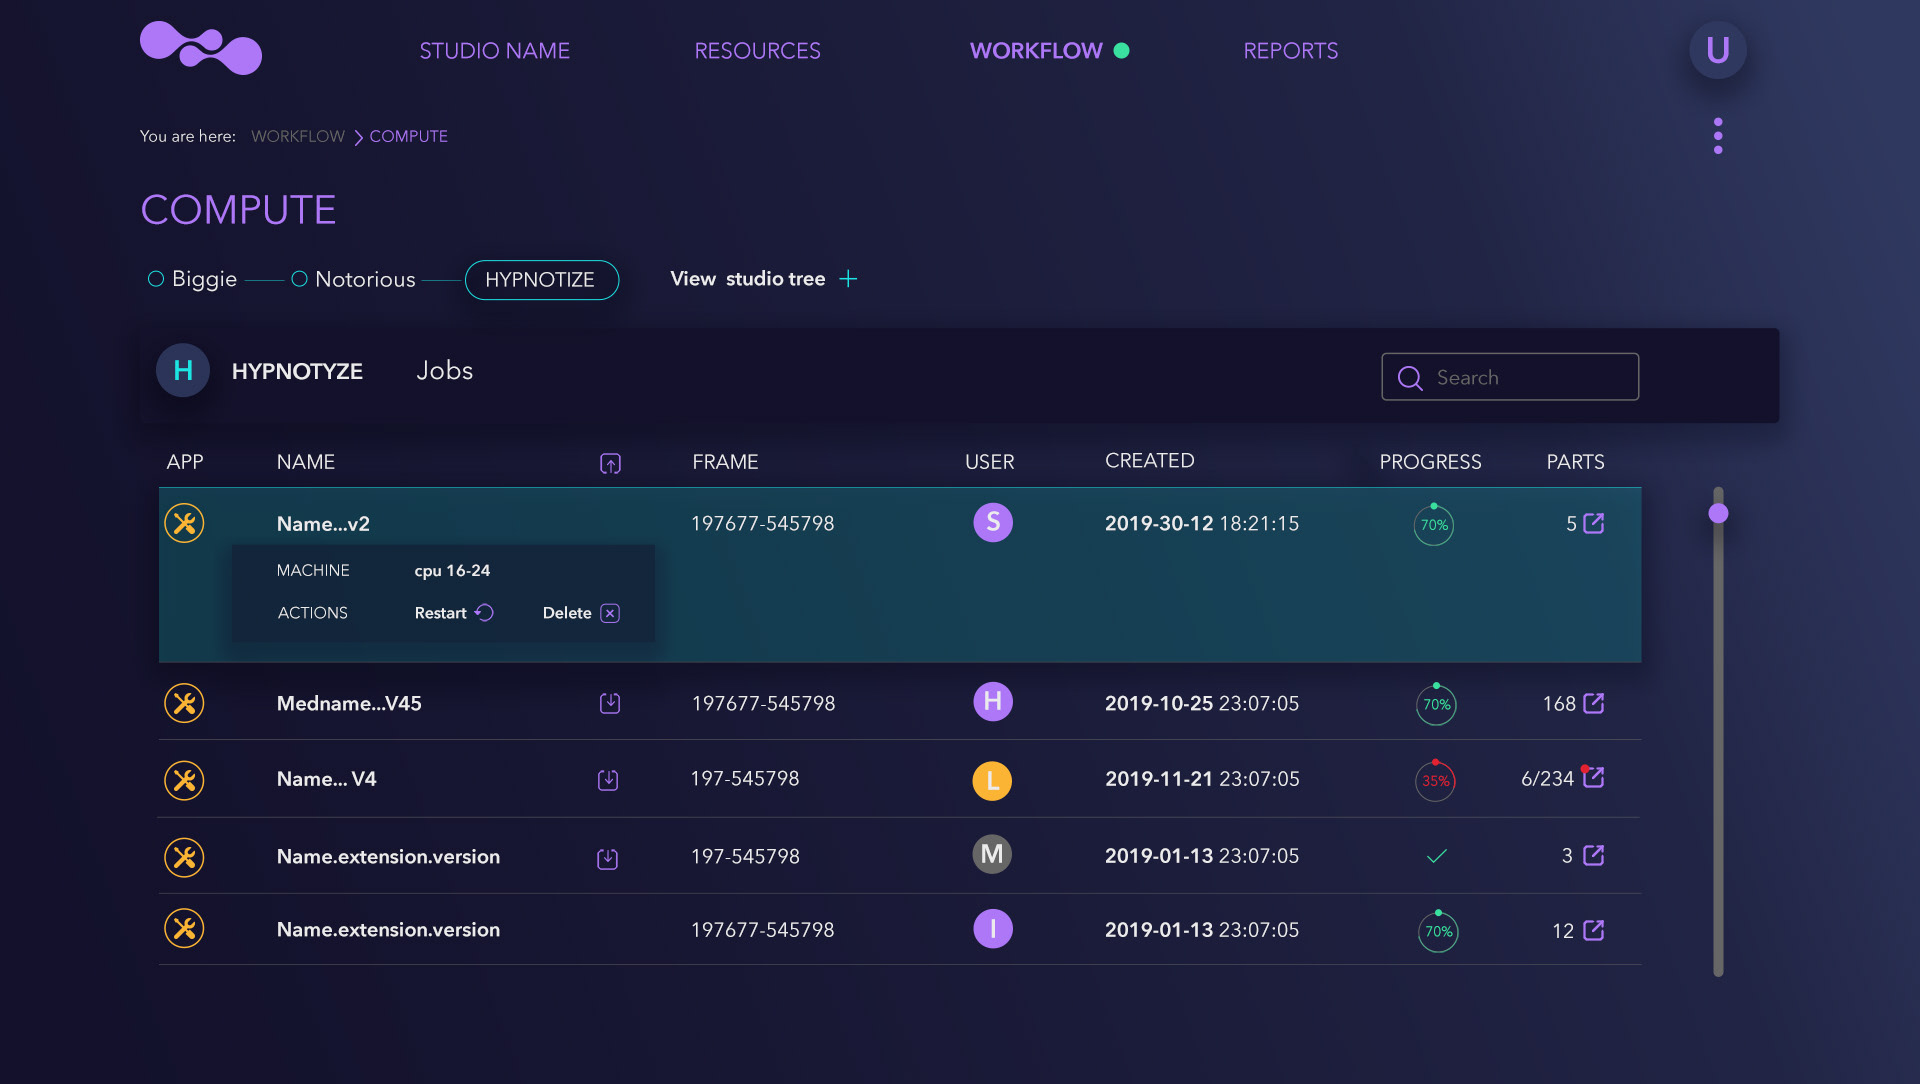Screen dimensions: 1920x1084
Task: Select the Biggie breadcrumb radio circle
Action: coord(156,279)
